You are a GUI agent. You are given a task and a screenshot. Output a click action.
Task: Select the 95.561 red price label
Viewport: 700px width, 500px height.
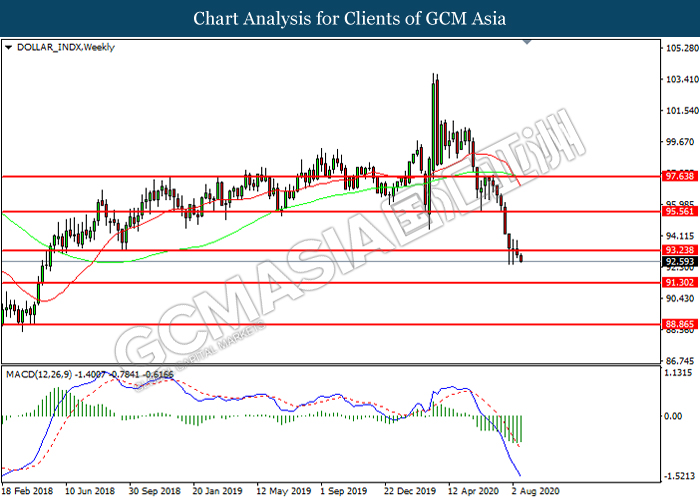(679, 211)
